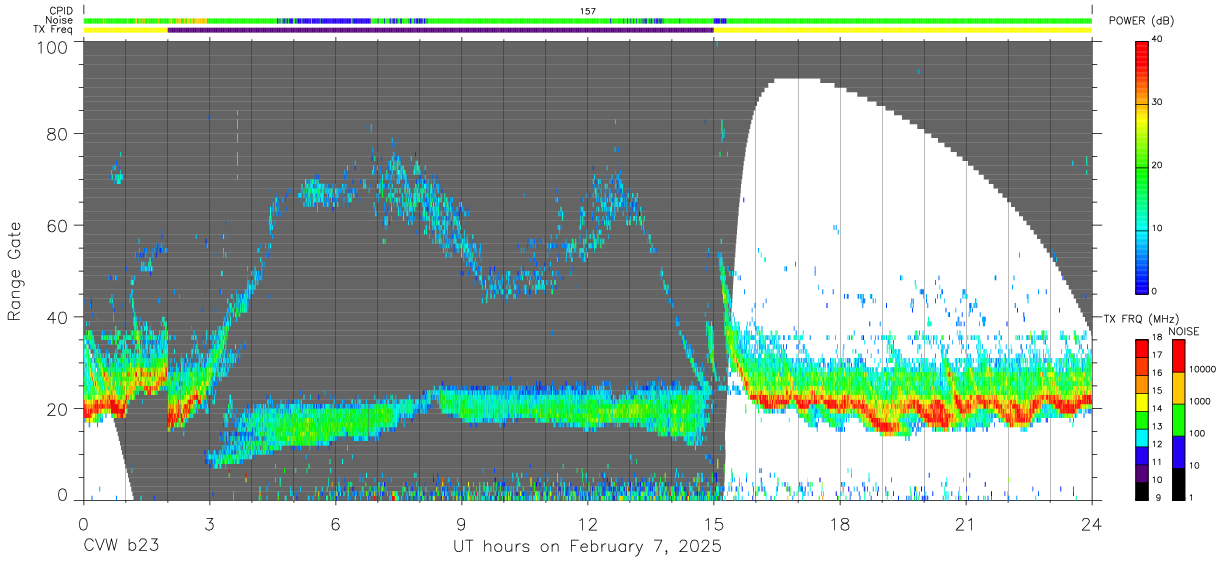Click the 'TX FRQ (MHz)' legend title
Screen dimensions: 1228x567
tap(1141, 318)
